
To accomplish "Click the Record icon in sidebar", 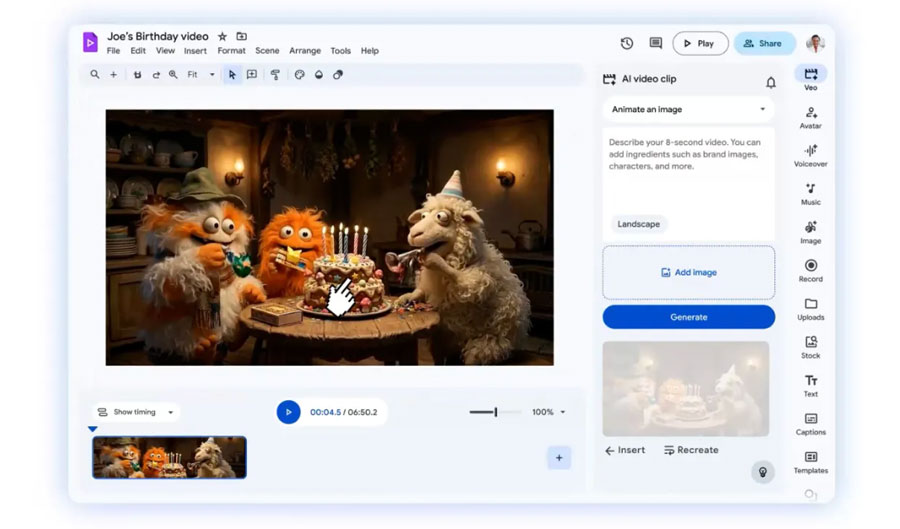I will (810, 270).
